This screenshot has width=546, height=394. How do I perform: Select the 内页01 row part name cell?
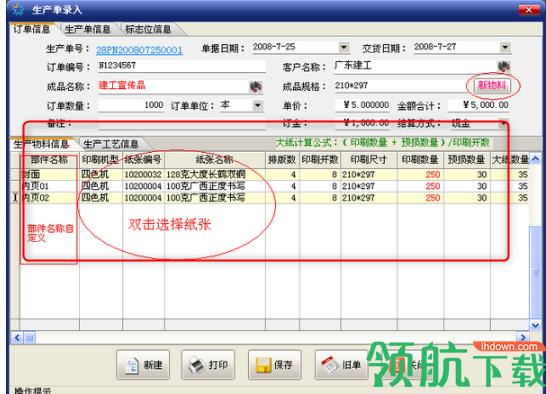49,186
